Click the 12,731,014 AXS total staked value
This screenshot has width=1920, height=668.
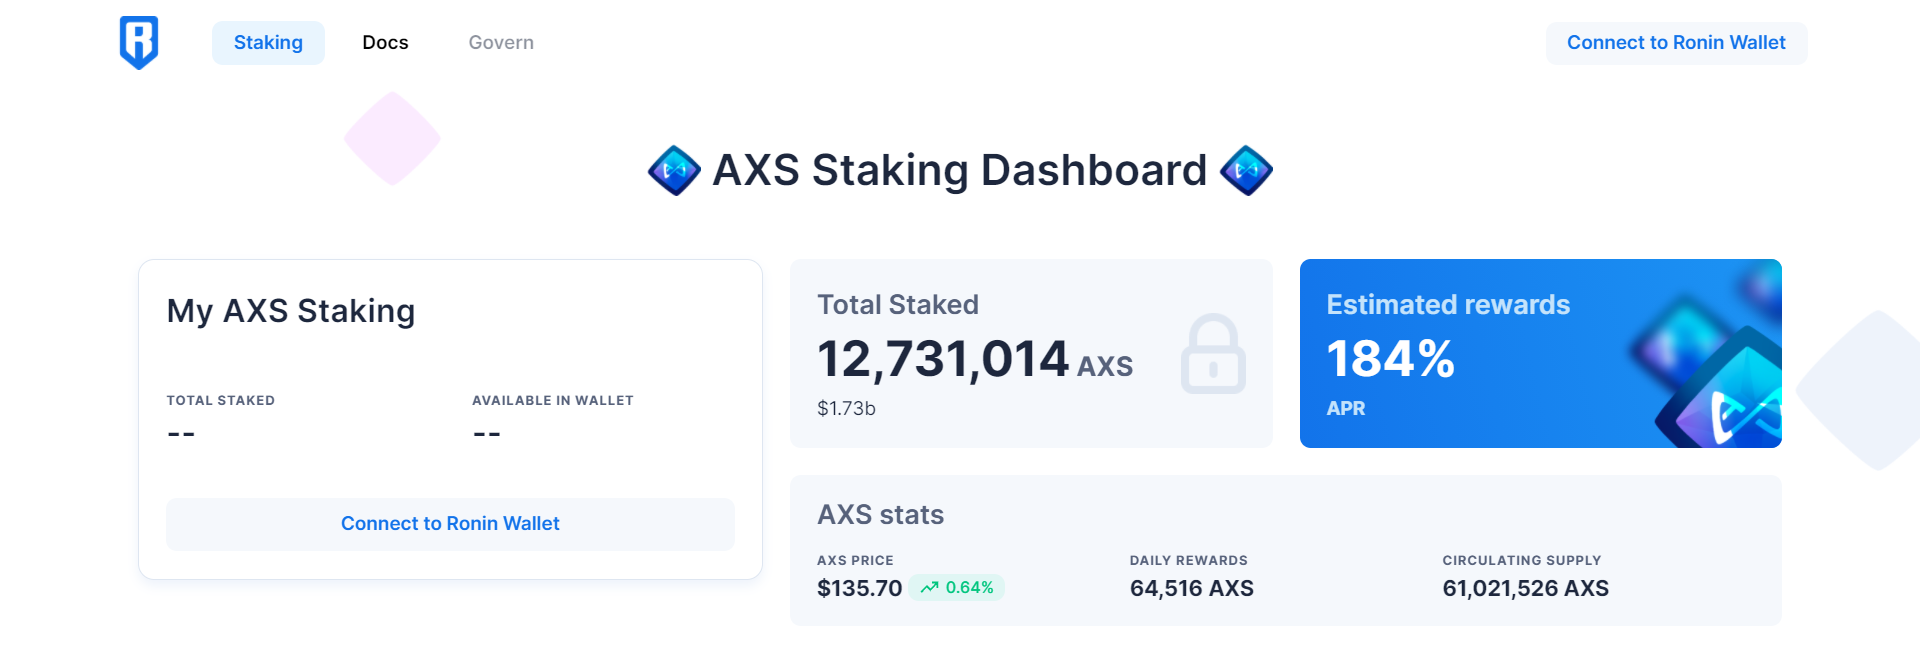(x=975, y=360)
